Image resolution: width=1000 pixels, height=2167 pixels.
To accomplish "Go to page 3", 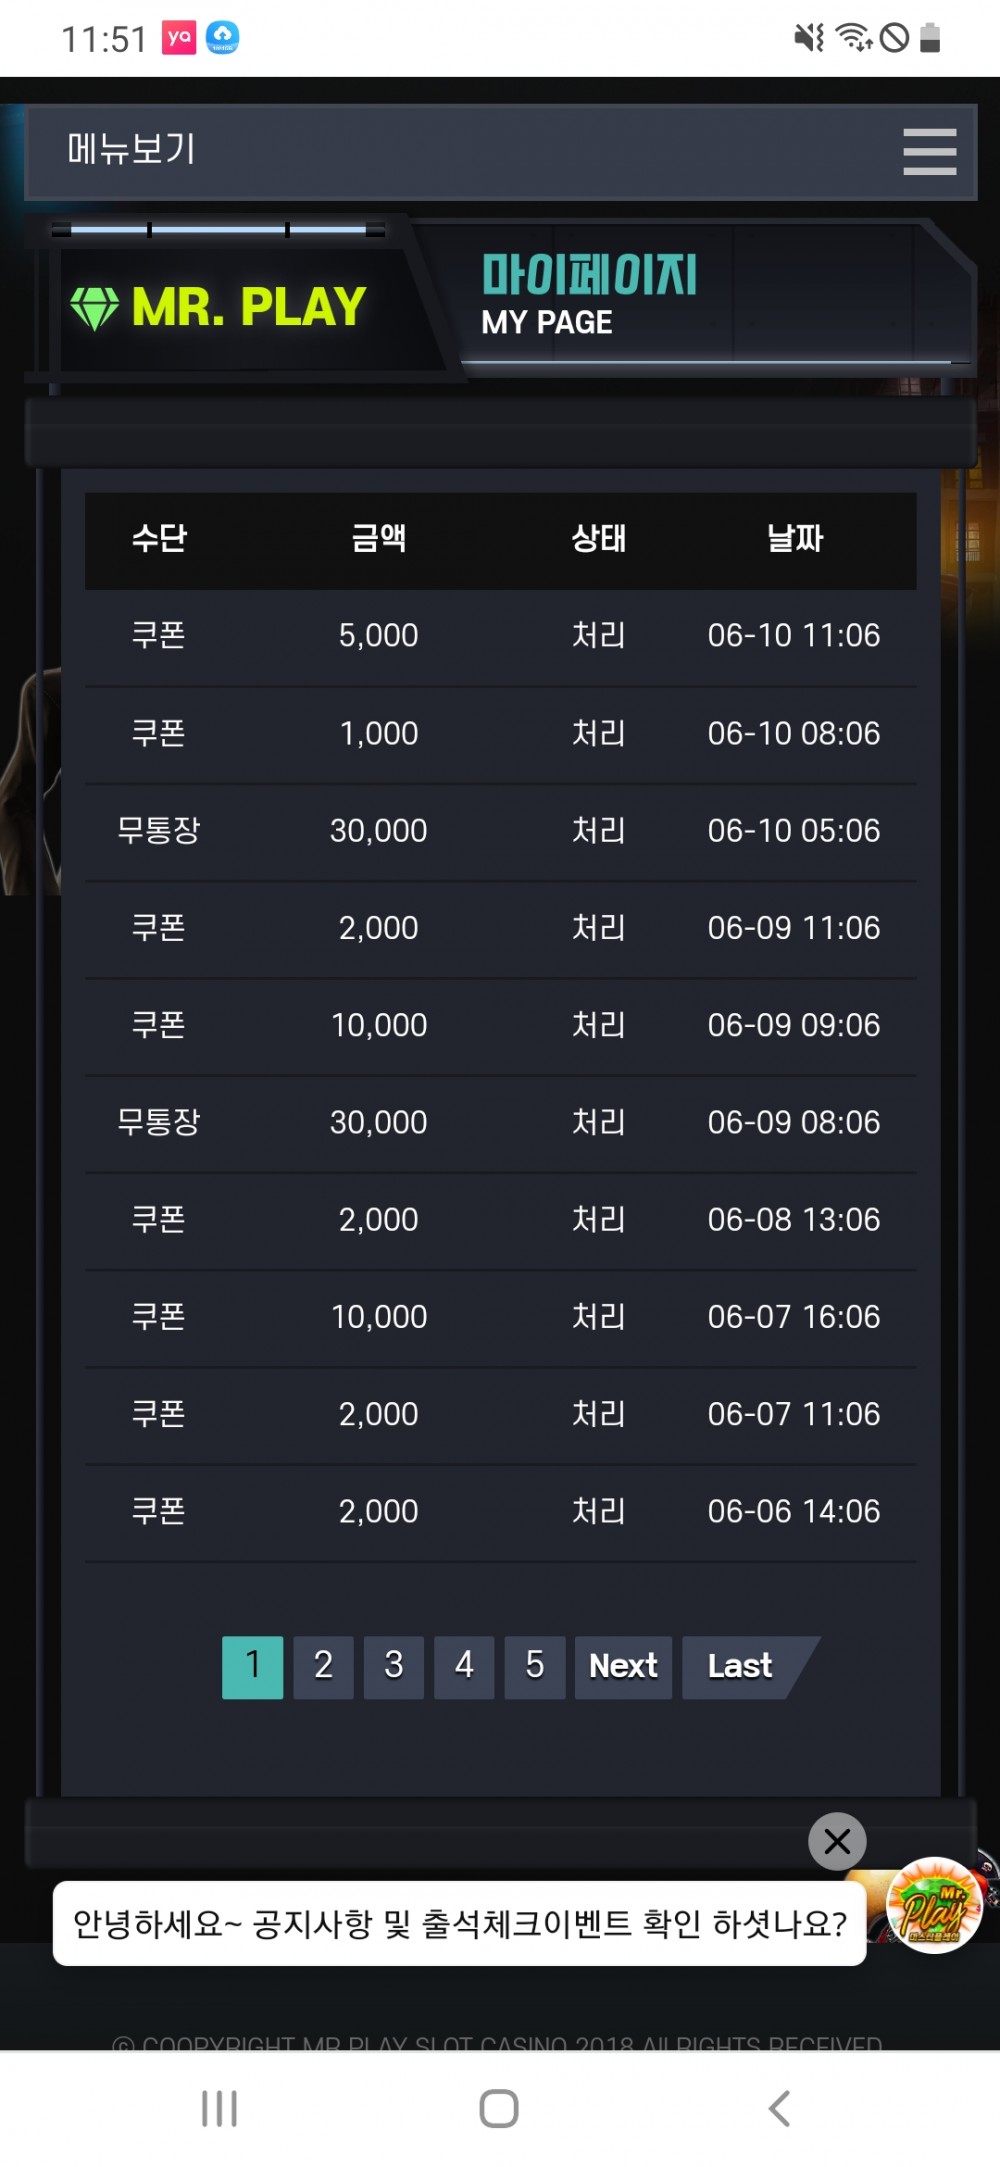I will (394, 1667).
